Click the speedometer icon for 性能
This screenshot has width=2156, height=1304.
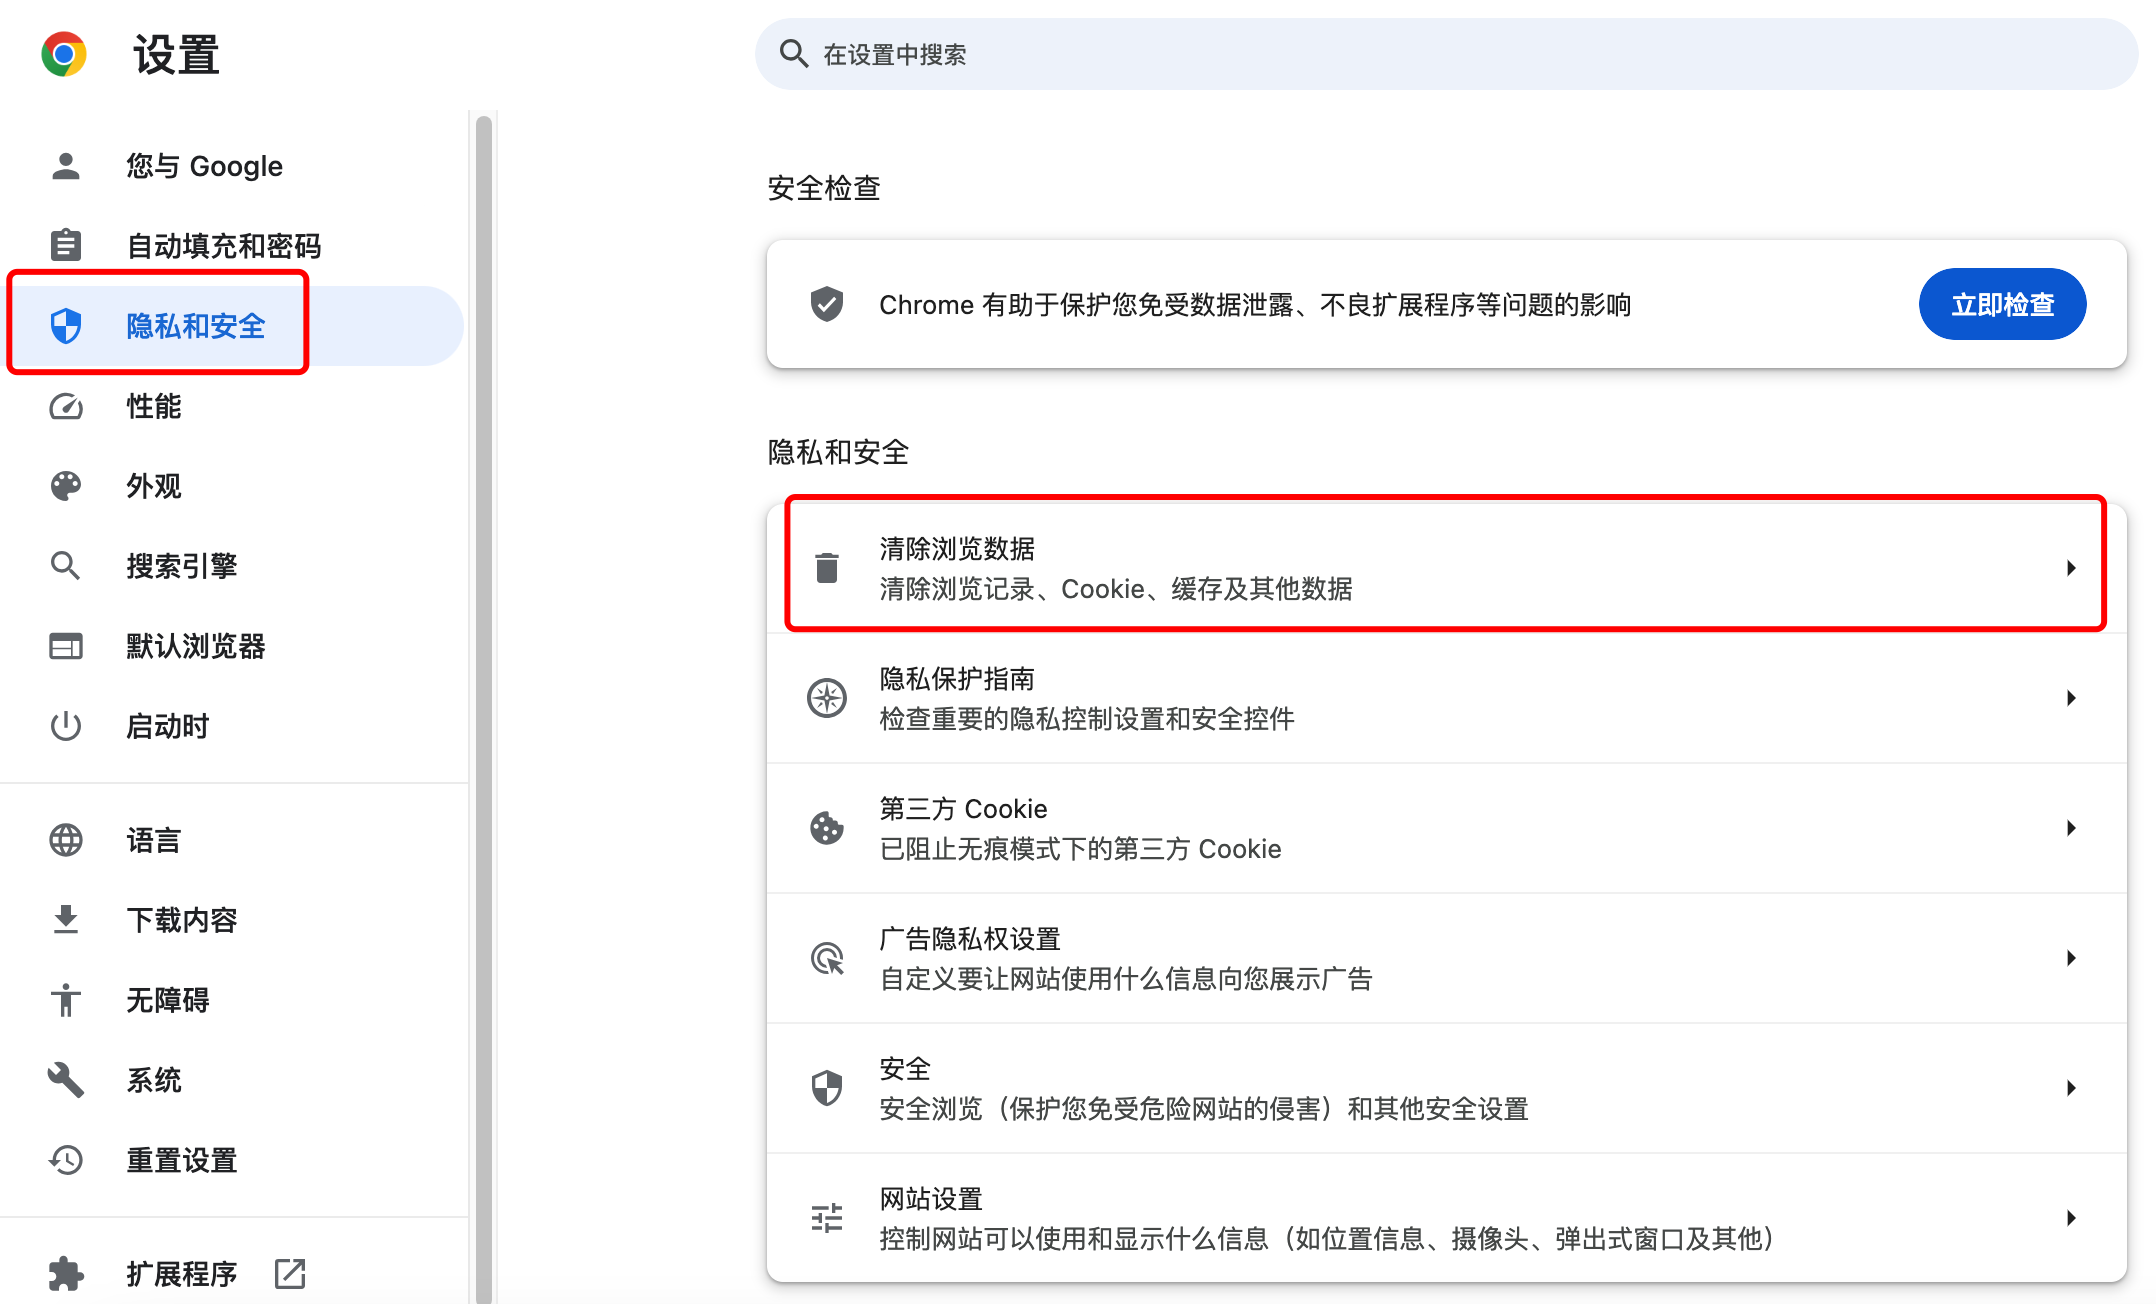[x=66, y=406]
